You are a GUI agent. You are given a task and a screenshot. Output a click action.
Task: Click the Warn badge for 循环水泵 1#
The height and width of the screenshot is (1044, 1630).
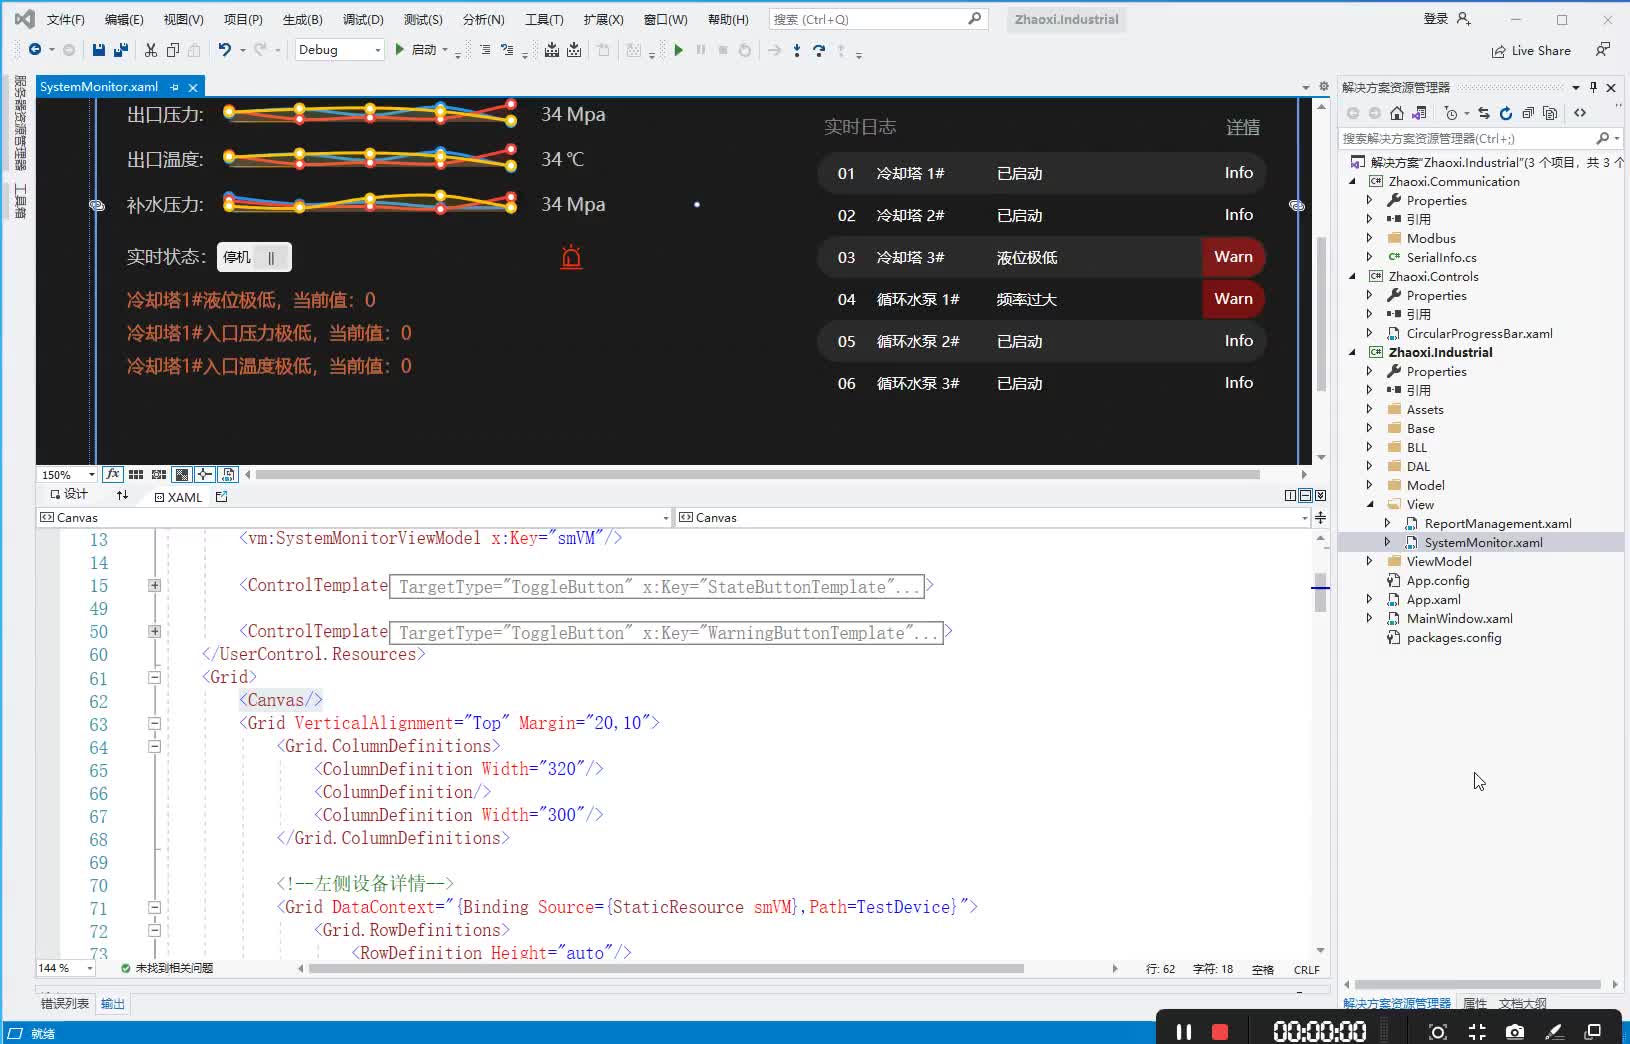pos(1233,299)
